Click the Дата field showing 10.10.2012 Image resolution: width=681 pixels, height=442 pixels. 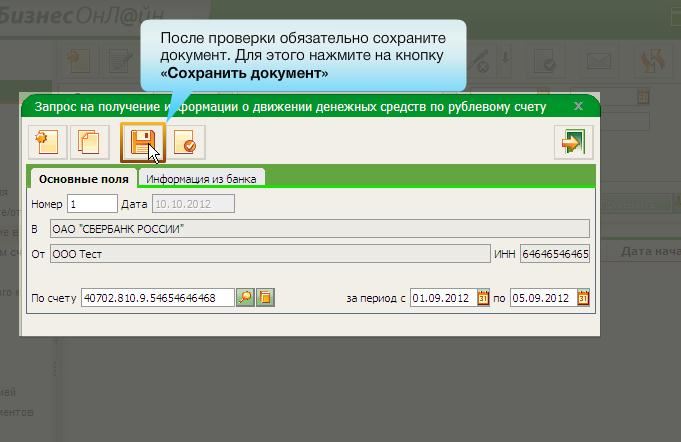click(x=193, y=204)
